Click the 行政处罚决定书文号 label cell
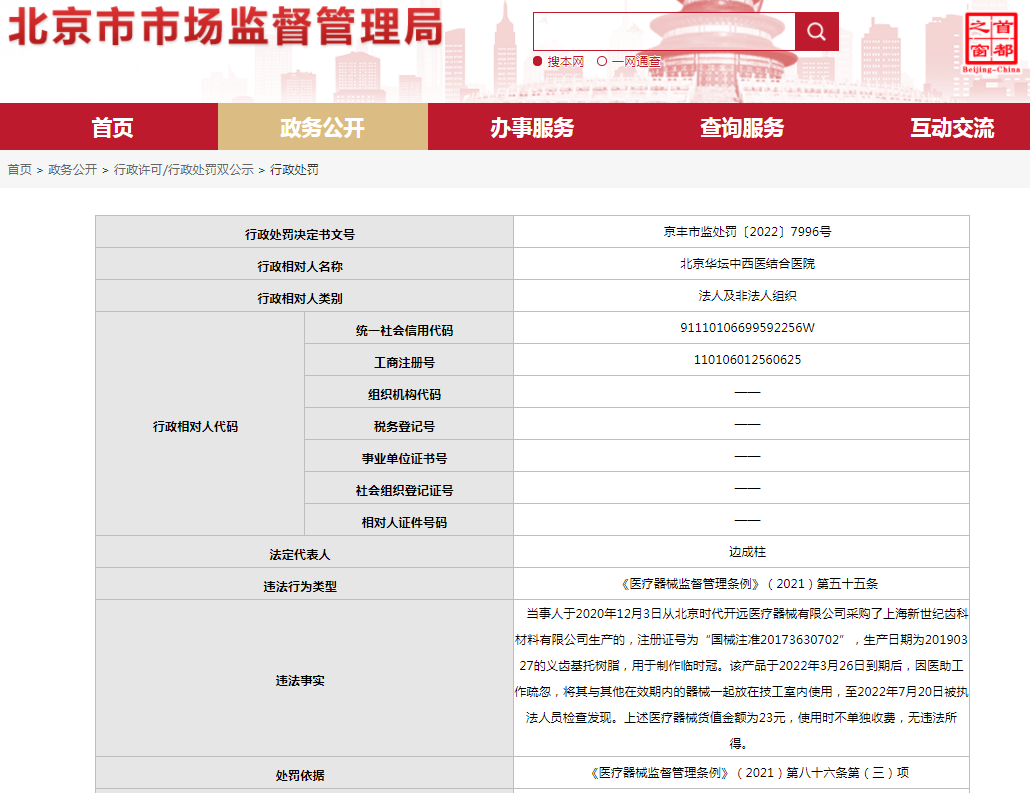 tap(304, 232)
